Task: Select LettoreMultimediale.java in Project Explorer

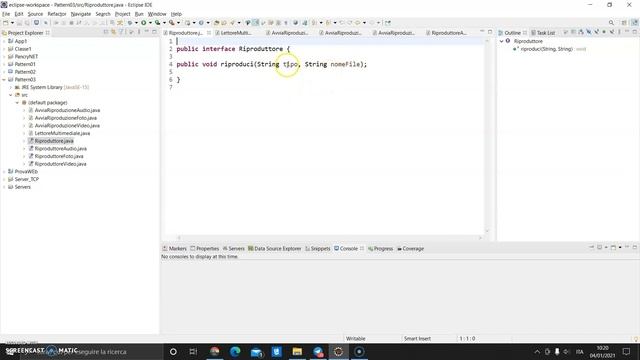Action: tap(62, 133)
